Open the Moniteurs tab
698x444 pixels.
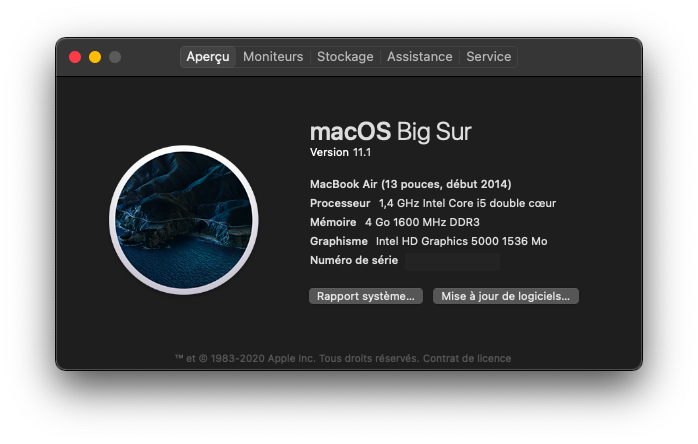[x=273, y=57]
